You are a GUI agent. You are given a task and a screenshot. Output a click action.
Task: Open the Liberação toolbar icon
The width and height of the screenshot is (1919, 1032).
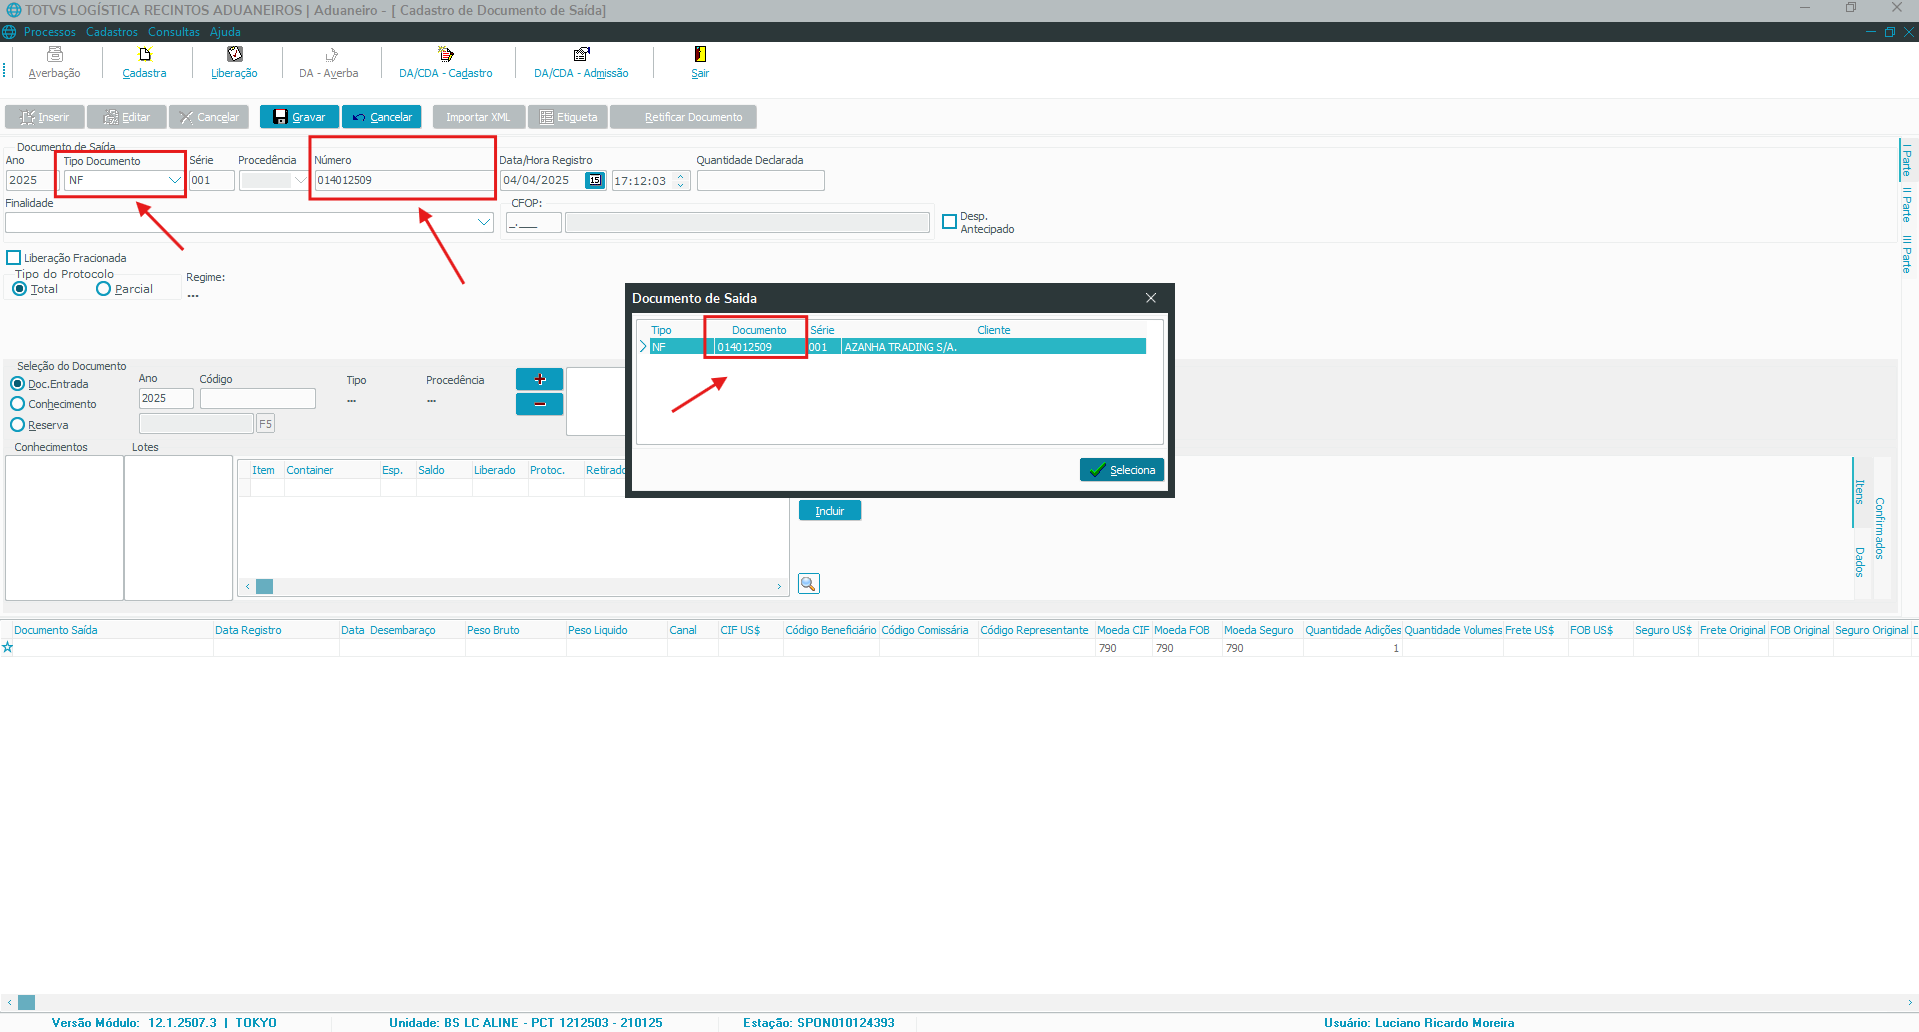click(x=234, y=62)
